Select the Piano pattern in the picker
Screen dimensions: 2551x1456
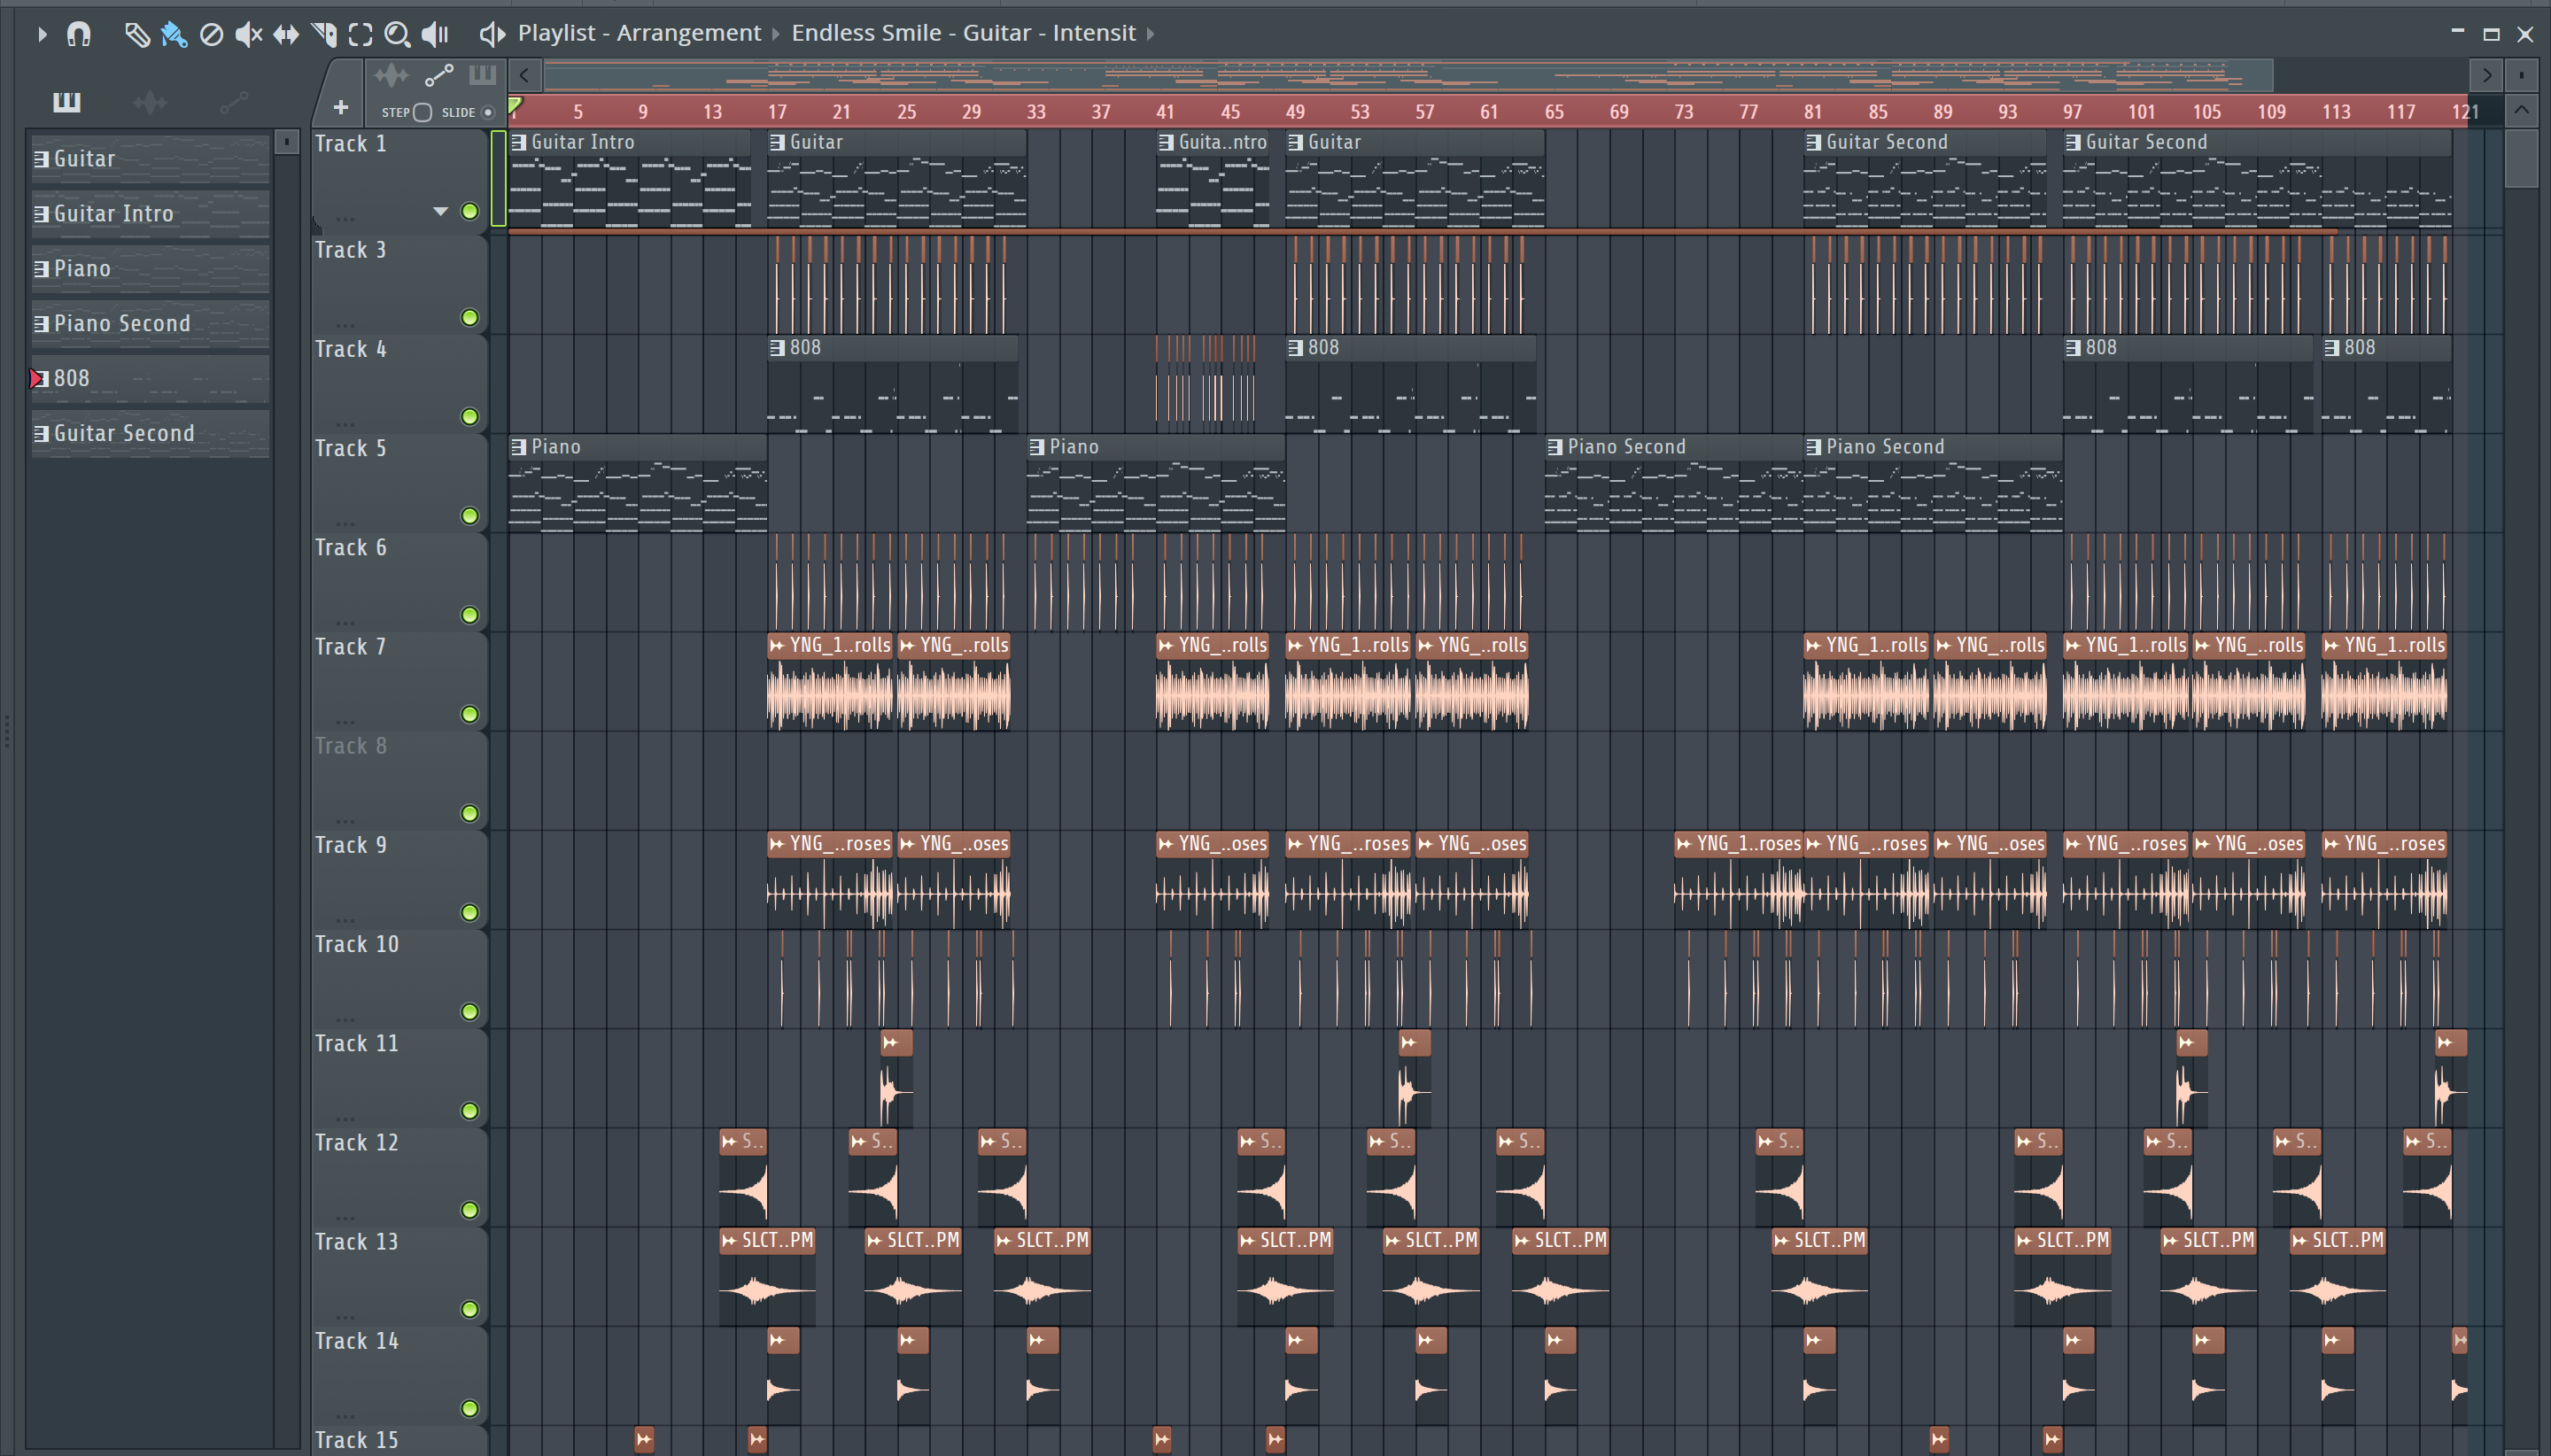click(x=150, y=269)
